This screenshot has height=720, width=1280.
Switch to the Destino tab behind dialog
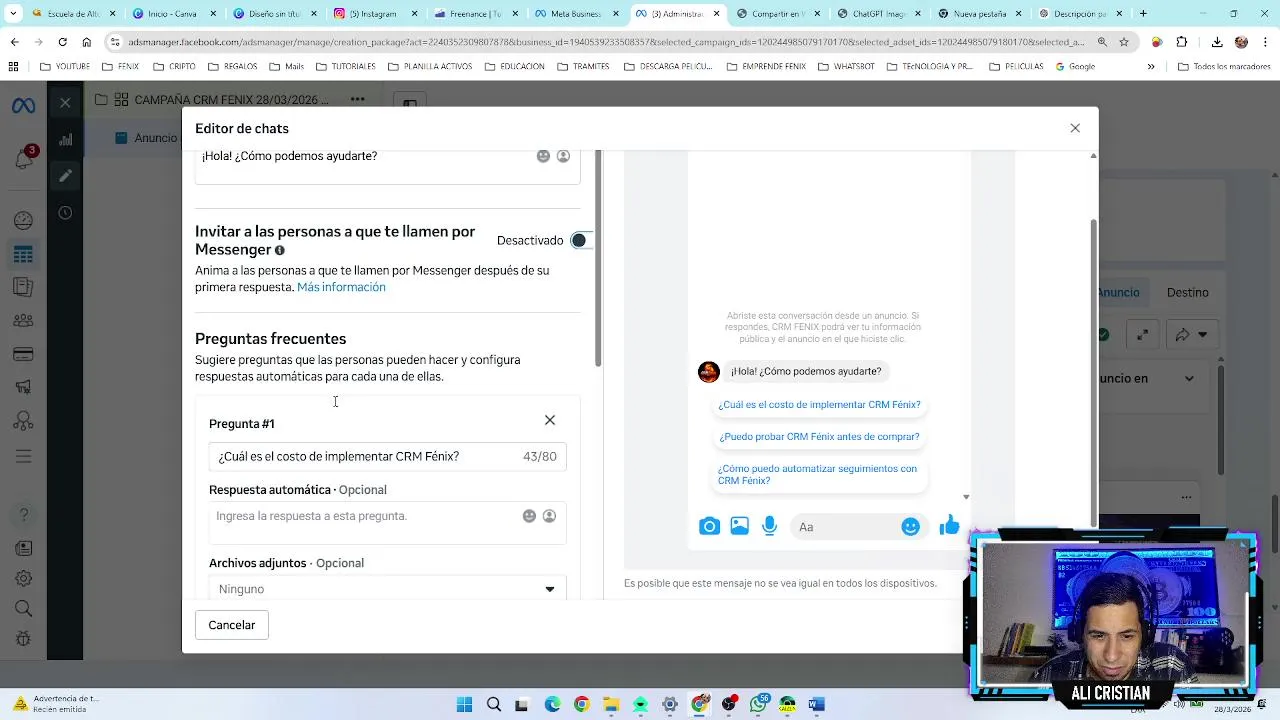pyautogui.click(x=1188, y=293)
